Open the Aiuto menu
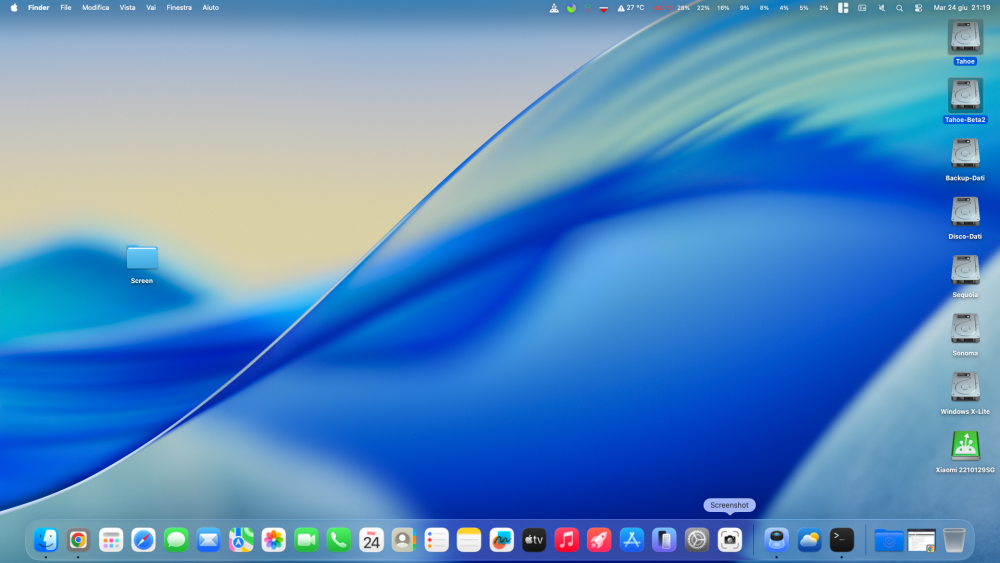 210,8
